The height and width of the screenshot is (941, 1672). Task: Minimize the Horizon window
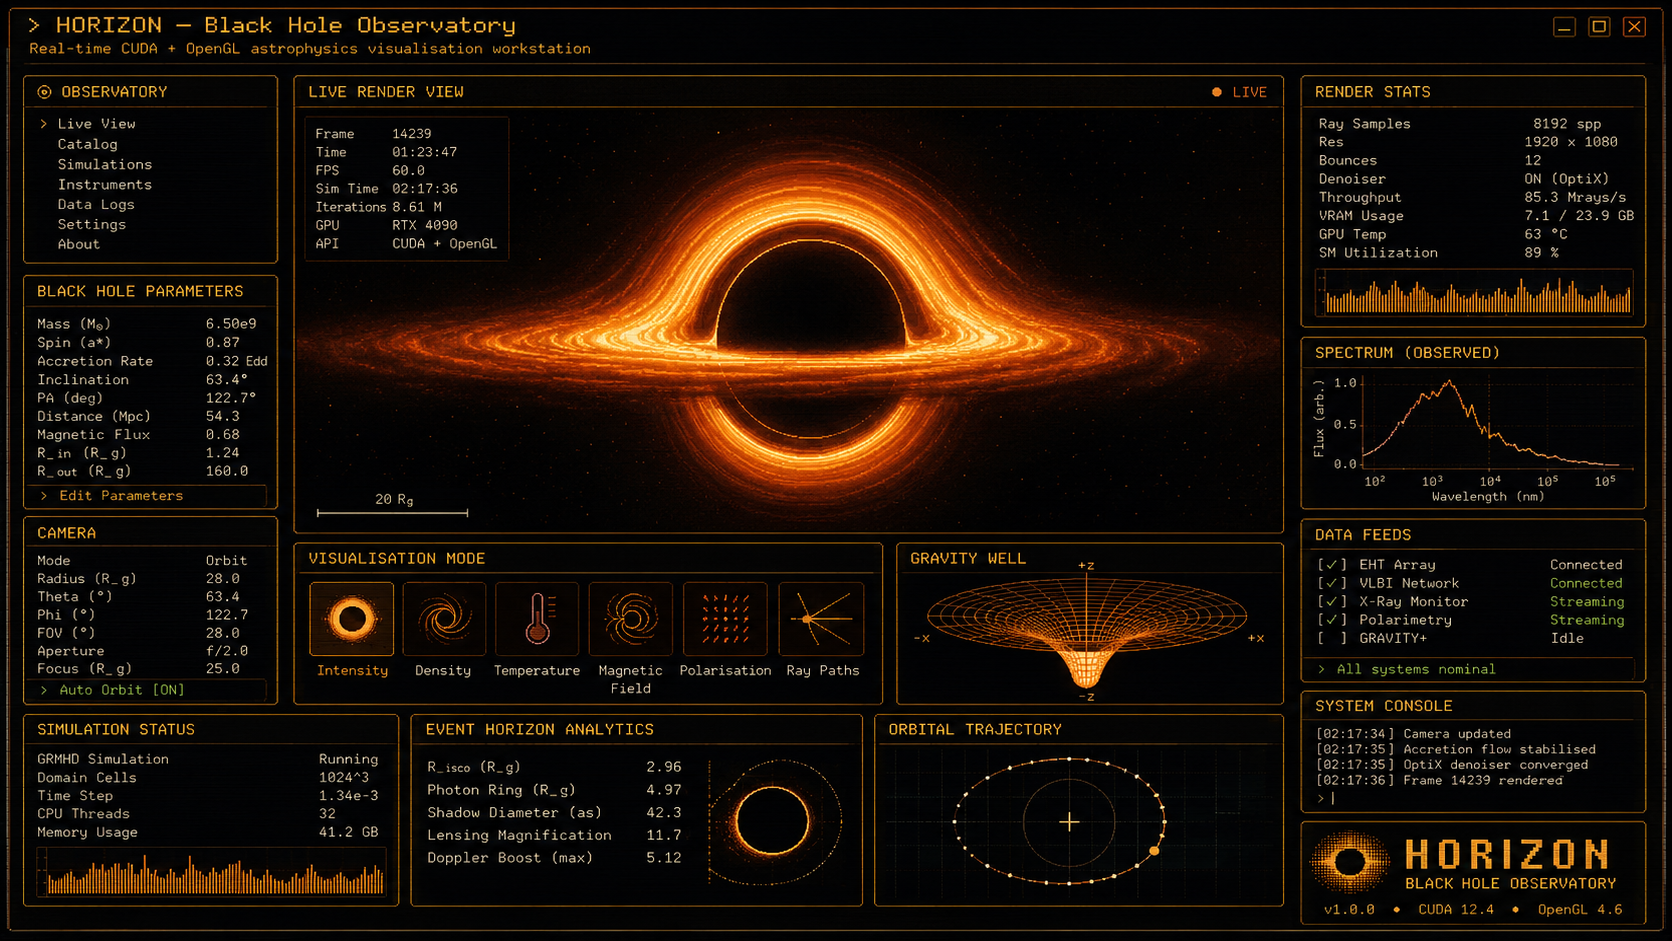tap(1564, 27)
